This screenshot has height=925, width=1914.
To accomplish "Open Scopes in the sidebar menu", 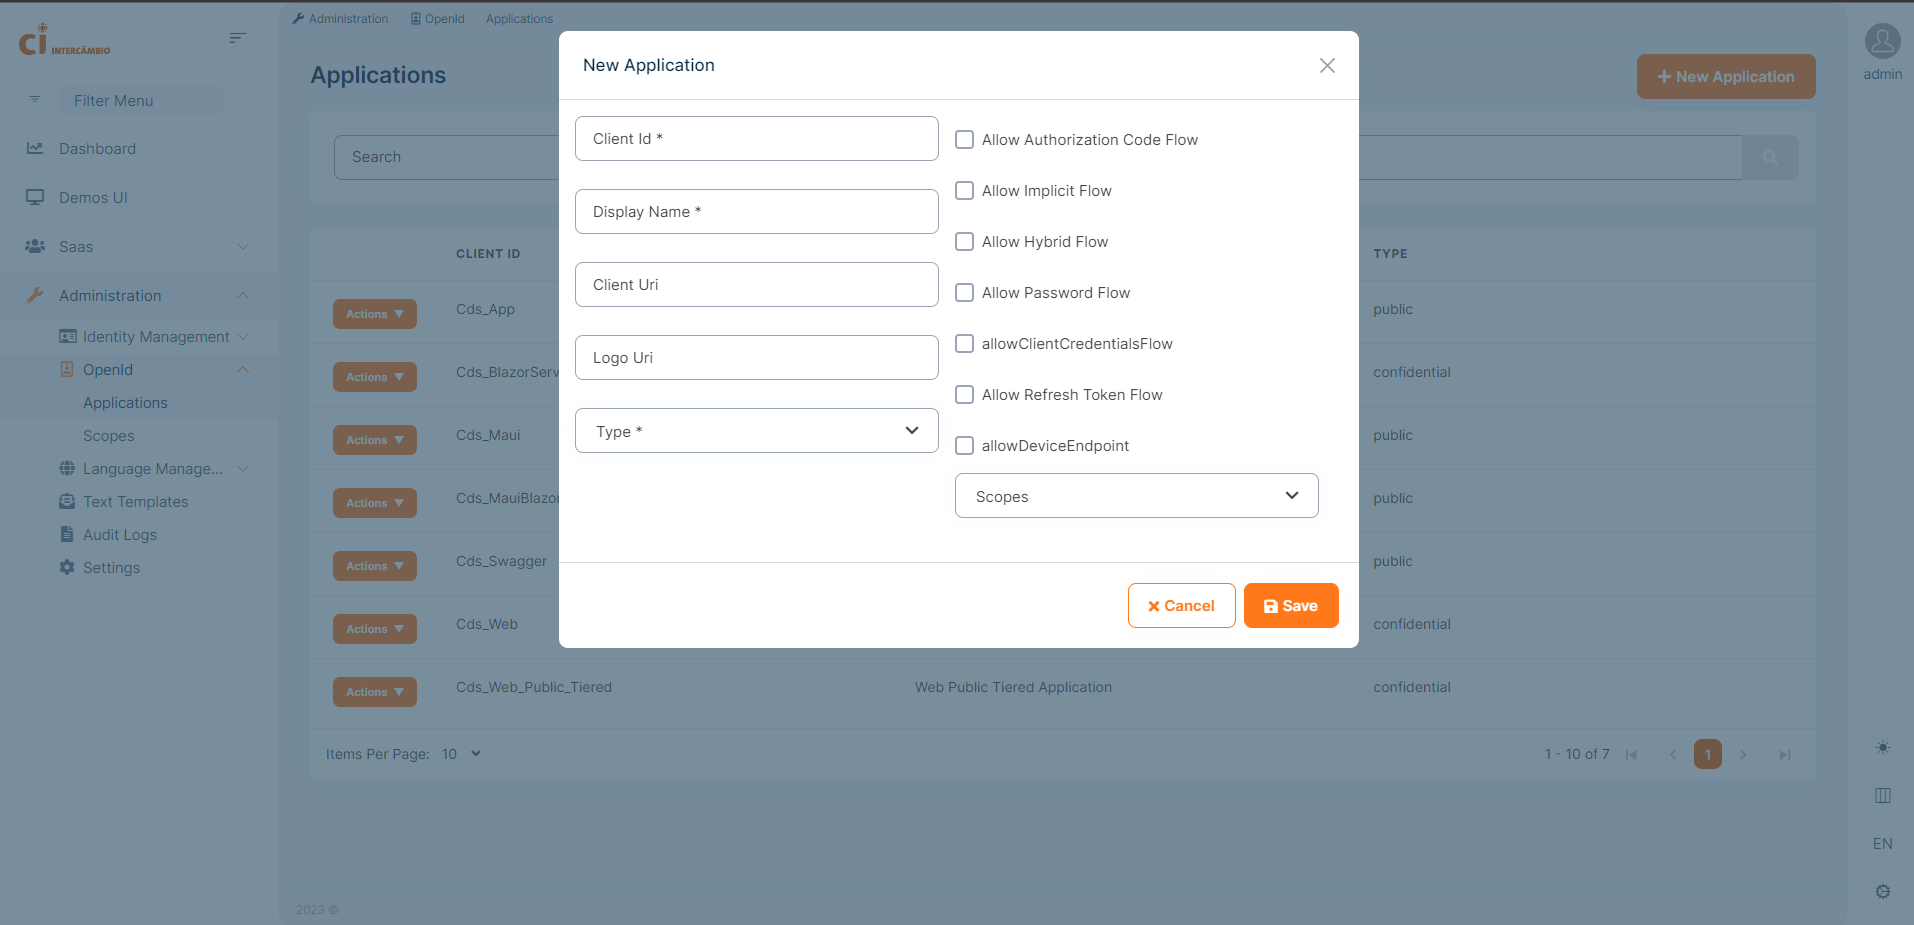I will click(109, 436).
